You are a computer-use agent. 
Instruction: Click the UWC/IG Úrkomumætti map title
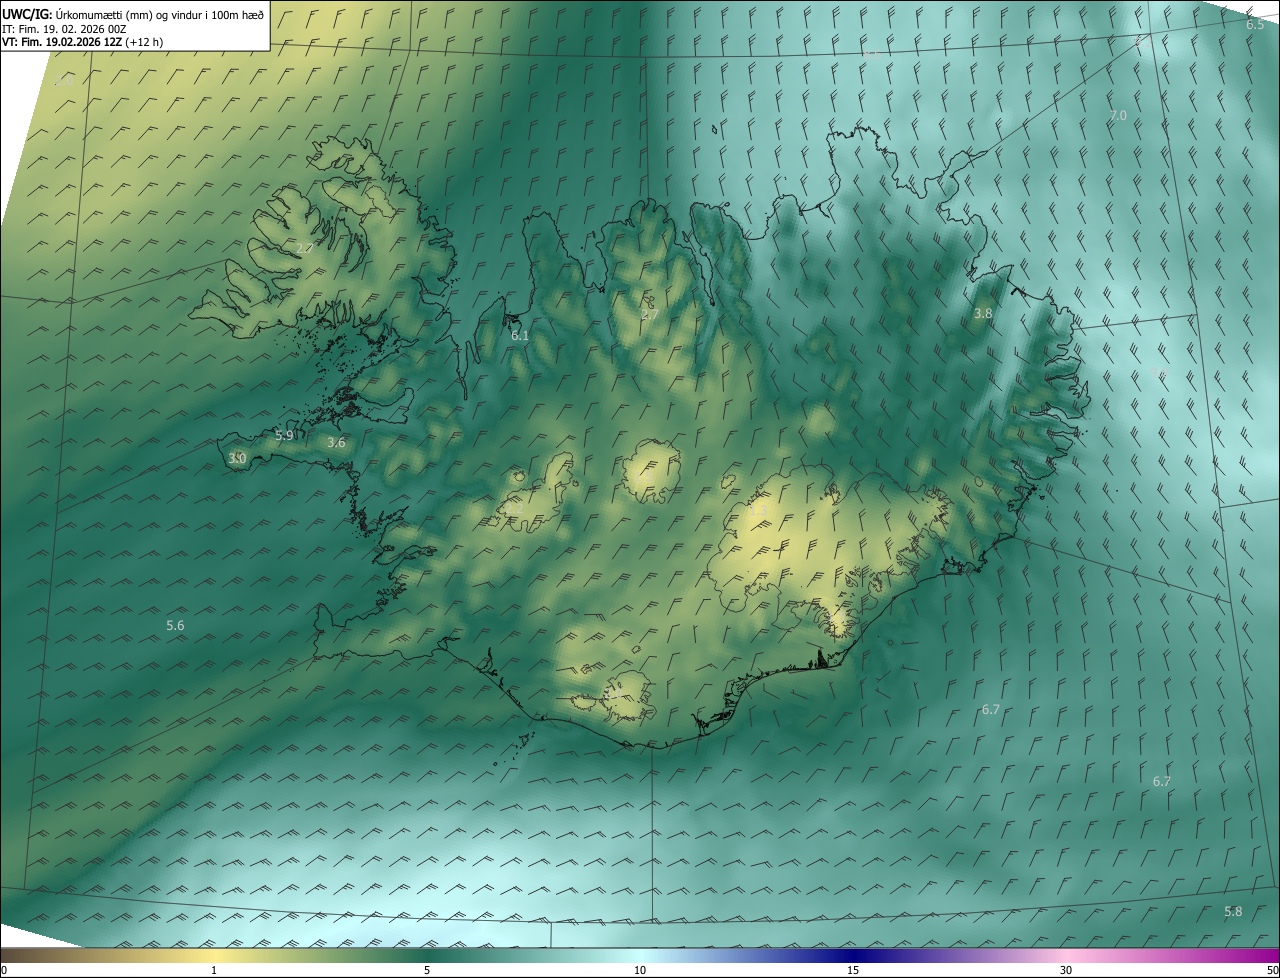pos(133,14)
